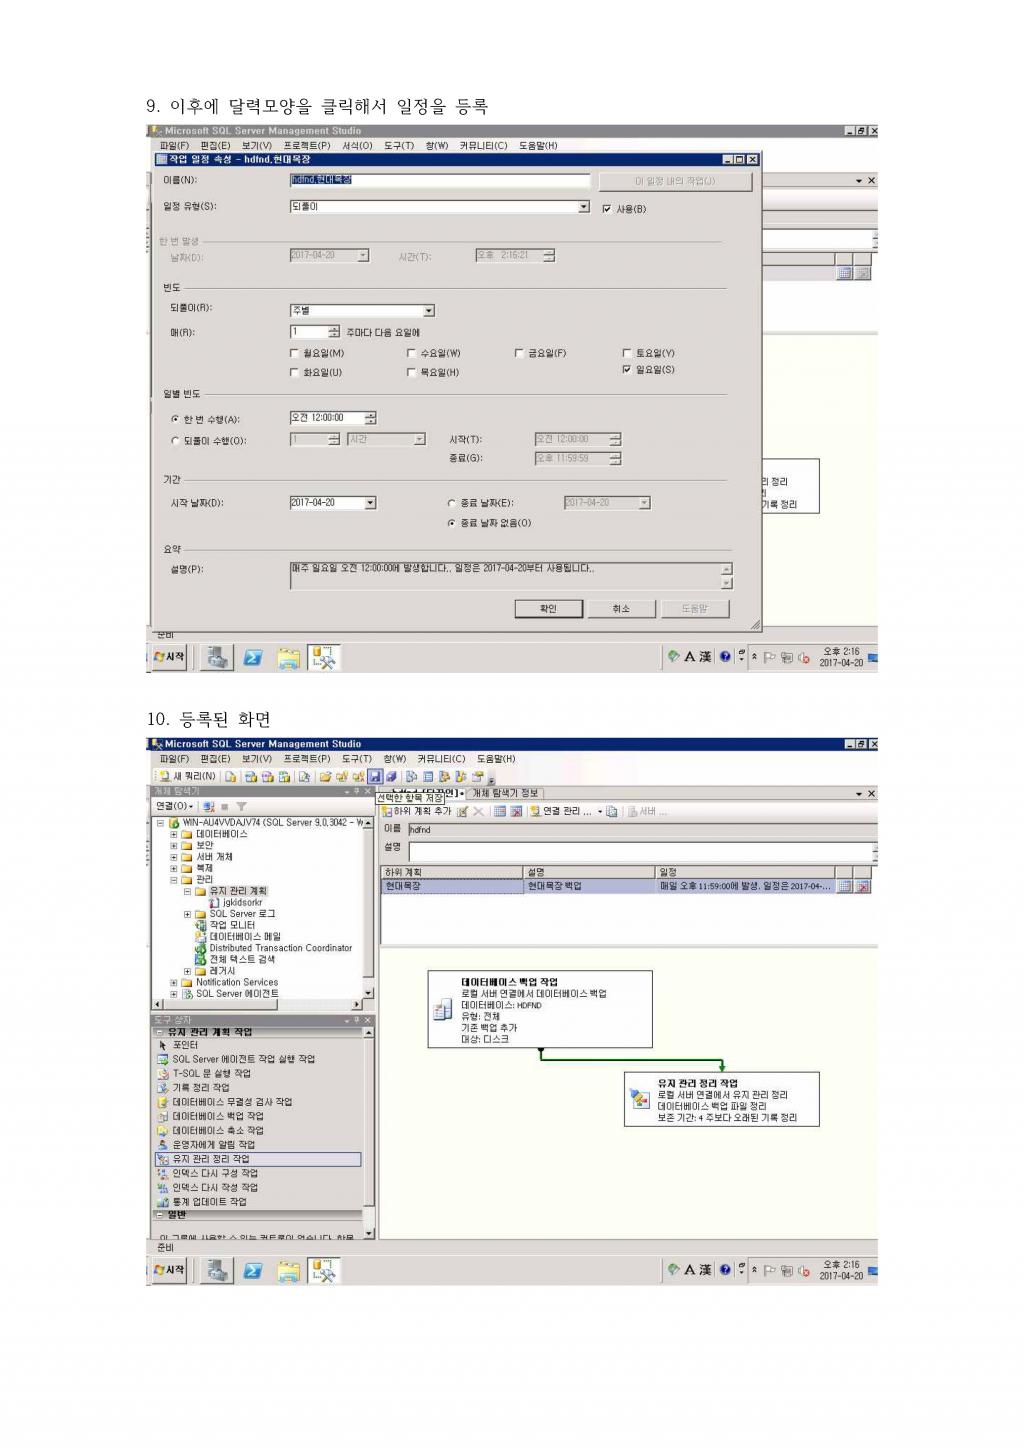
Task: Select 종료 날짜(E) radio button
Action: [452, 503]
